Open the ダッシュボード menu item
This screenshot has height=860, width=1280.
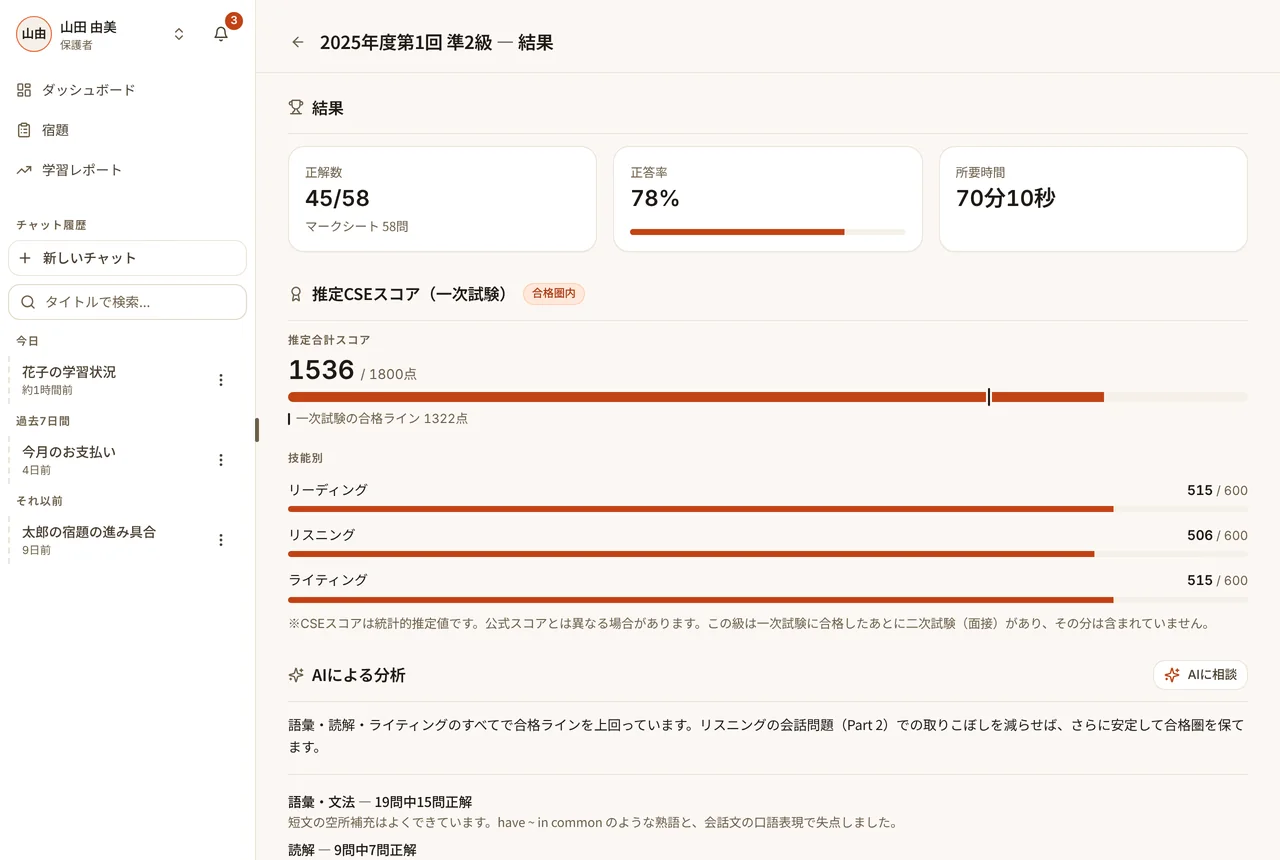coord(128,90)
